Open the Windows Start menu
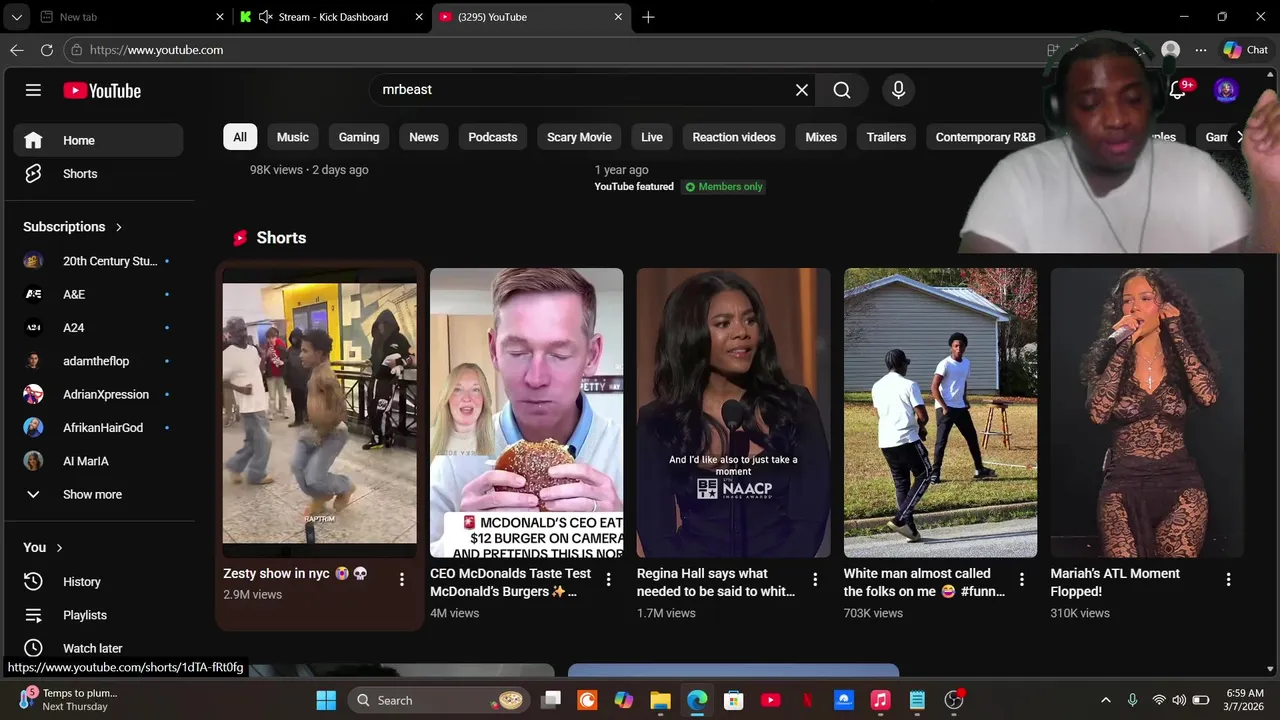The height and width of the screenshot is (720, 1280). click(326, 700)
